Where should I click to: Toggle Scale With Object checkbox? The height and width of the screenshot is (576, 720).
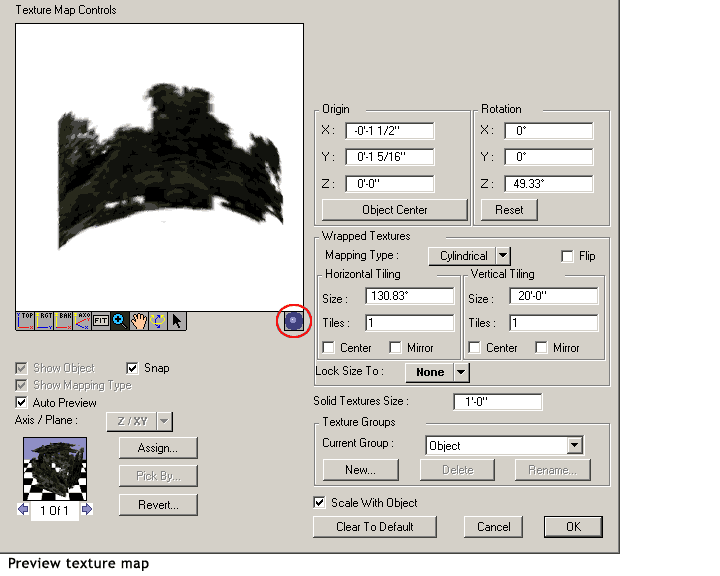tap(319, 502)
